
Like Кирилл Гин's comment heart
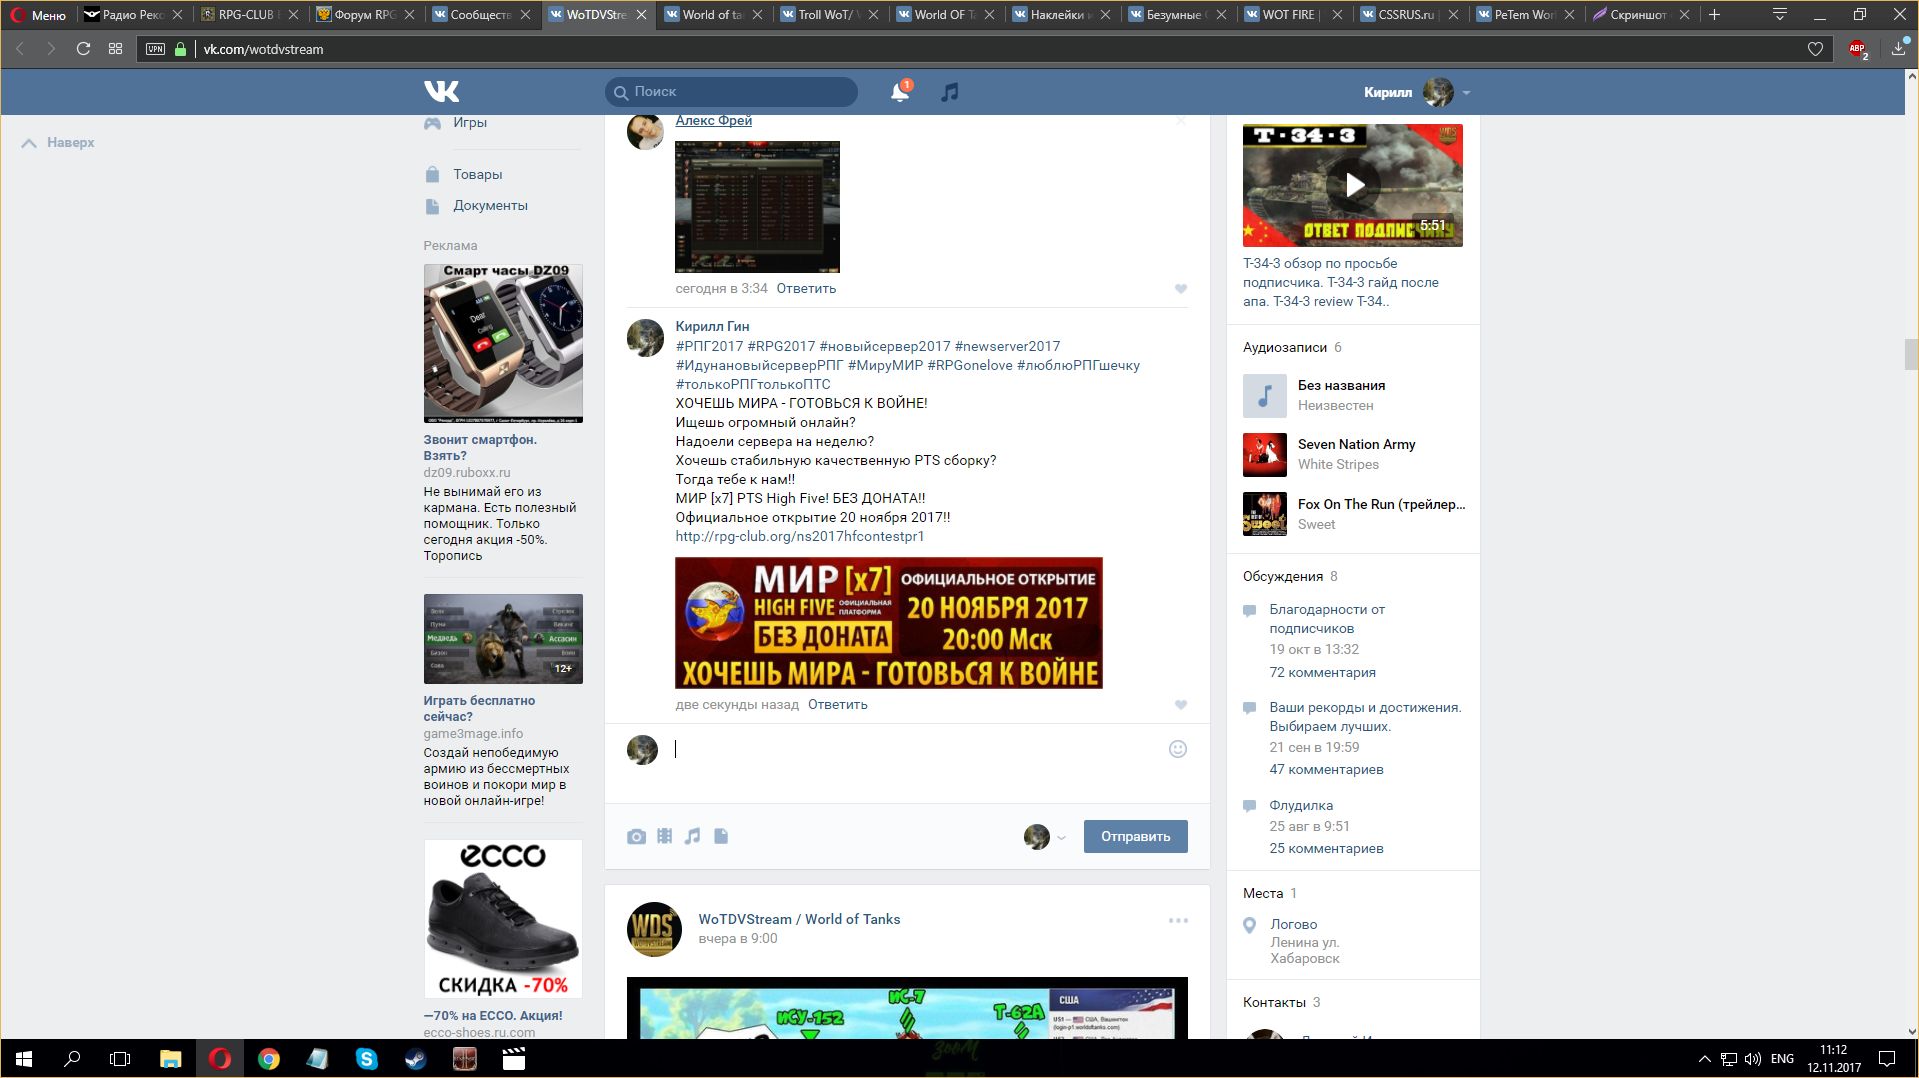pyautogui.click(x=1180, y=705)
